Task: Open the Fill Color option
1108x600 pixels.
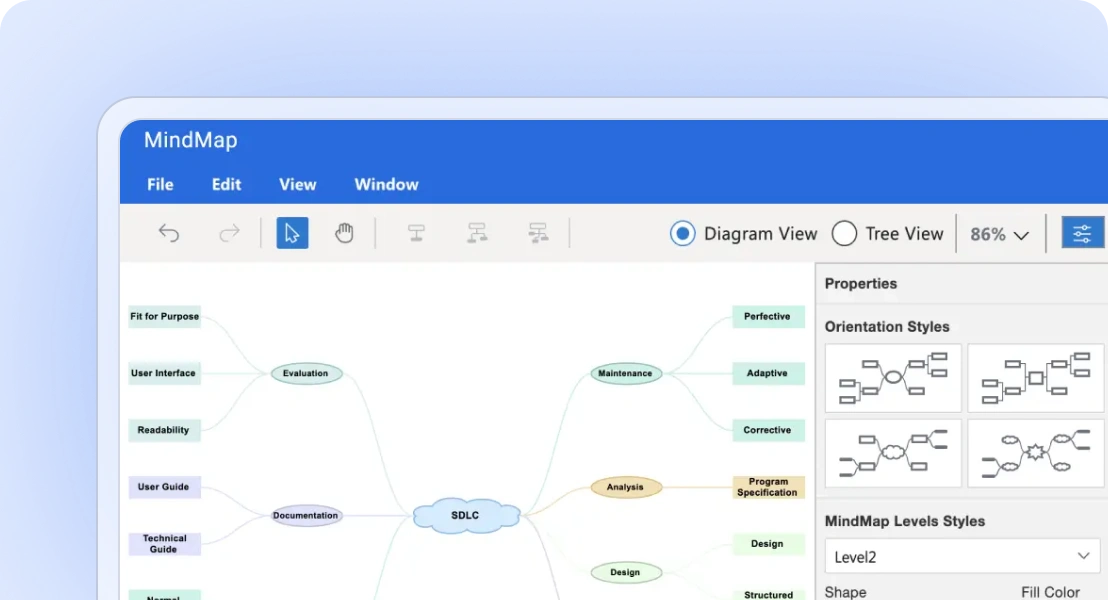Action: pyautogui.click(x=1051, y=592)
